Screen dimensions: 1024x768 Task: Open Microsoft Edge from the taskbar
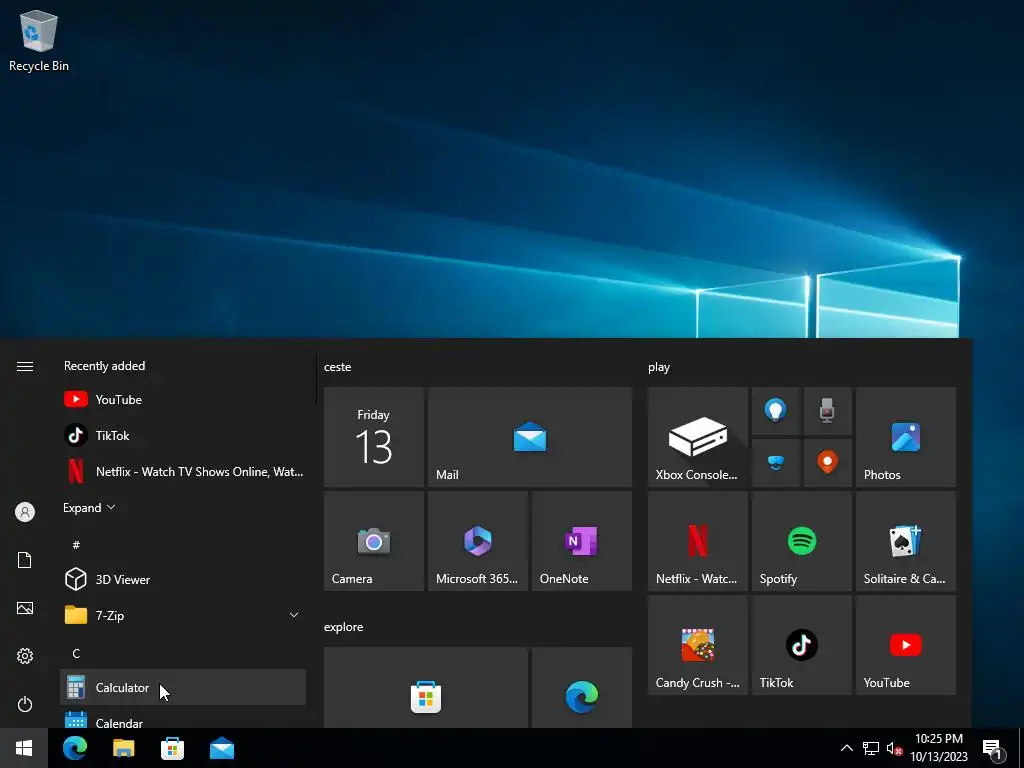coord(75,748)
